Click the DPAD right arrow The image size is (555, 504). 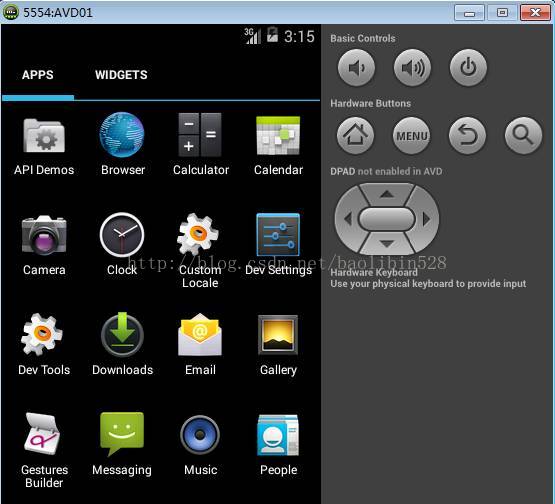click(x=426, y=219)
